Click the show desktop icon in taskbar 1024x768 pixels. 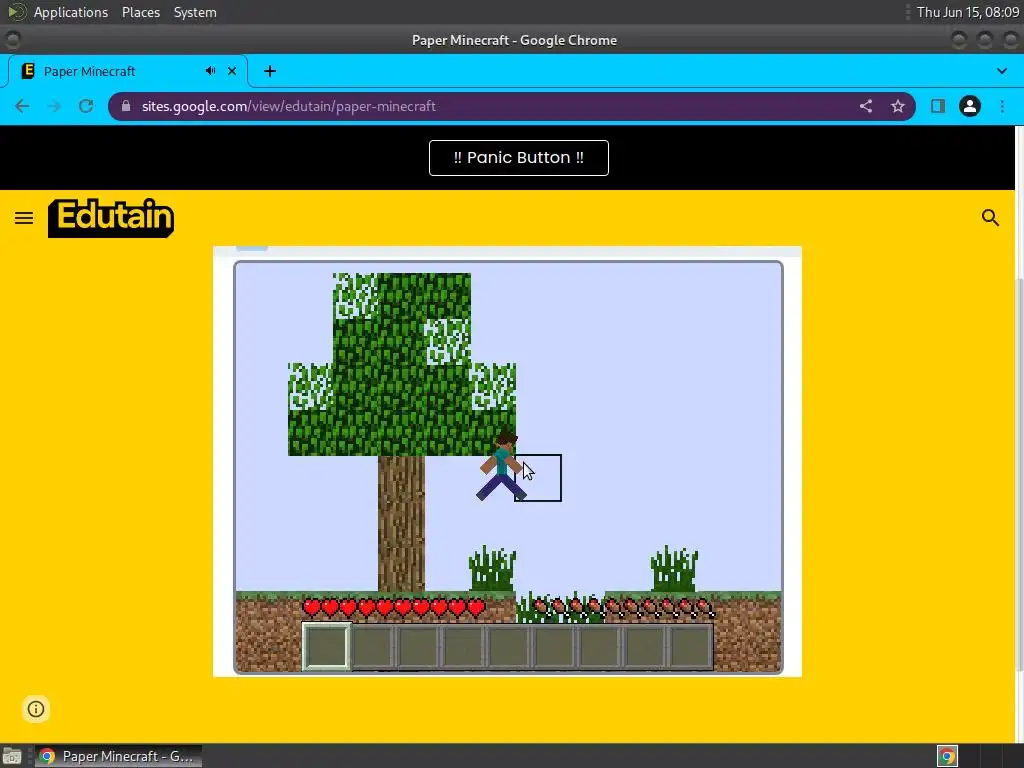(x=12, y=756)
